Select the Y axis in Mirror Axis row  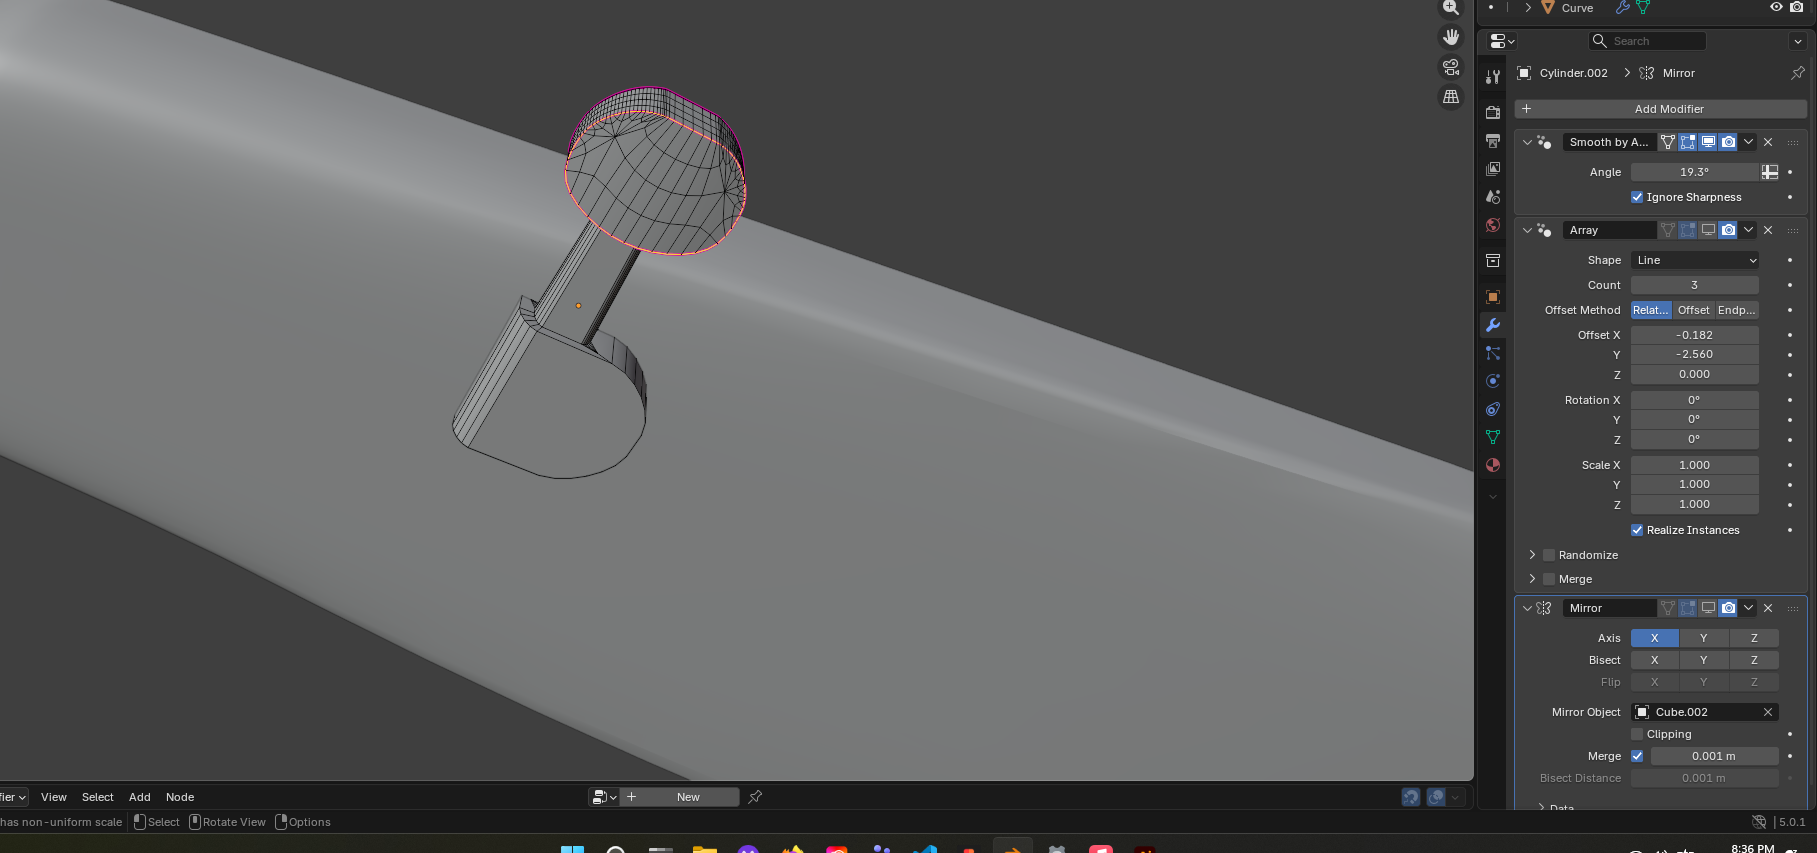click(1704, 638)
